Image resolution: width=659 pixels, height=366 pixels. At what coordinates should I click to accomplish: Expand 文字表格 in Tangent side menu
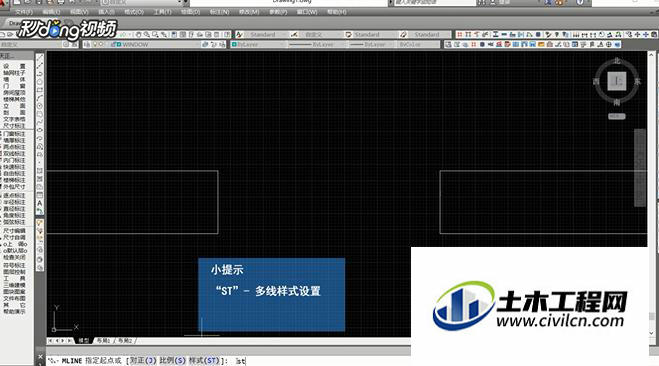tap(15, 119)
